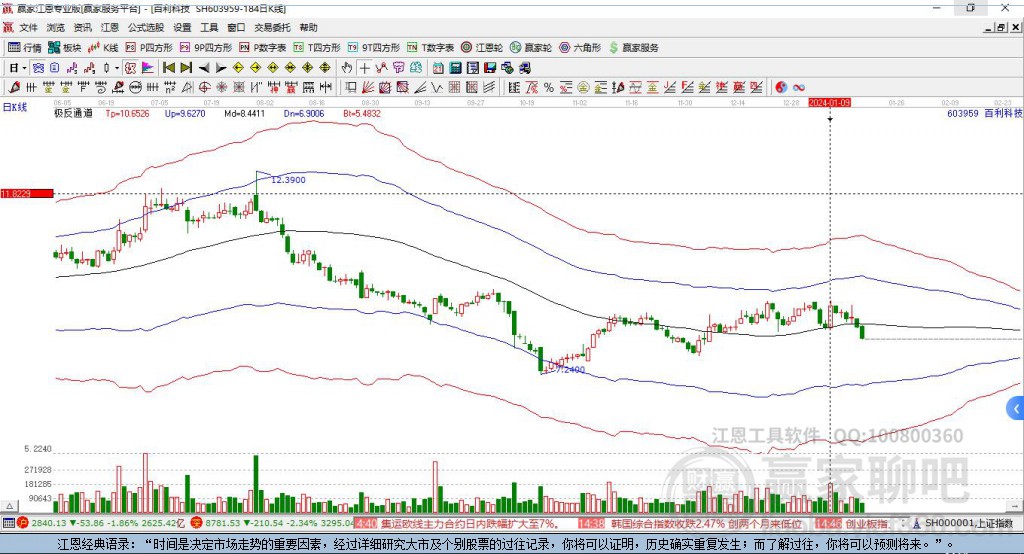
Task: Click the red 11.8229 price marker
Action: pyautogui.click(x=27, y=193)
